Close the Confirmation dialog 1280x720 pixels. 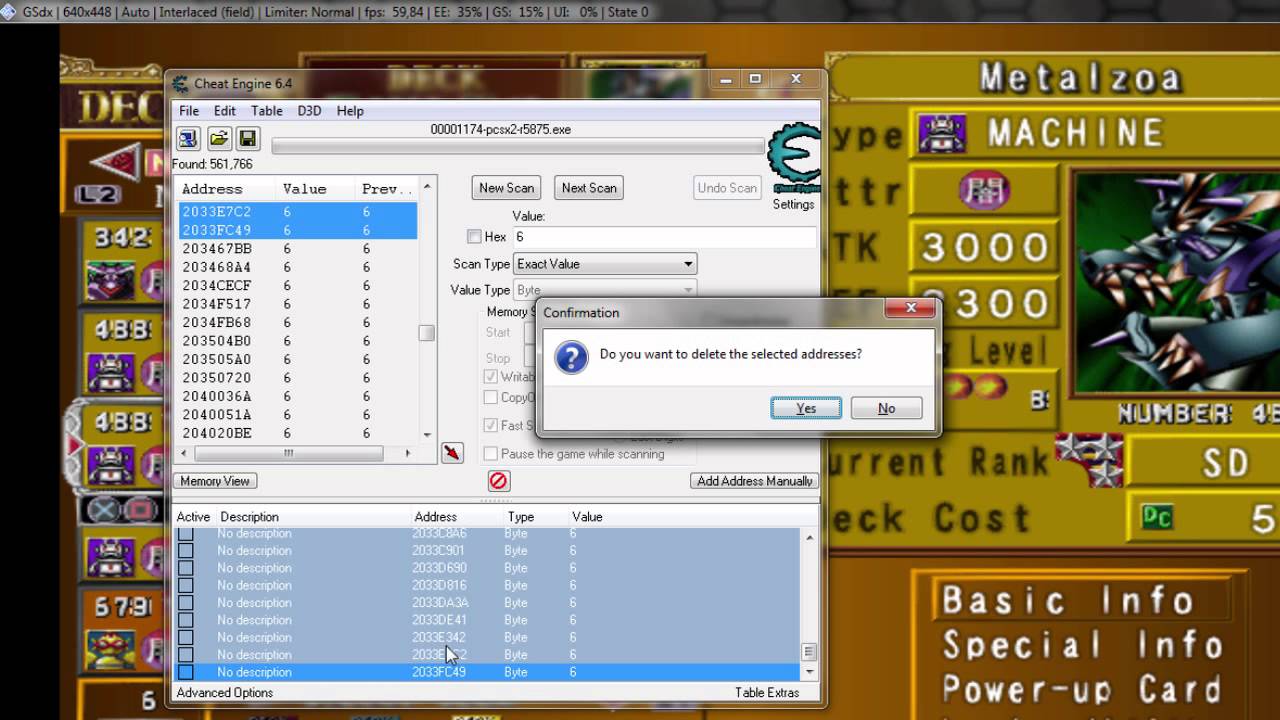pyautogui.click(x=911, y=308)
